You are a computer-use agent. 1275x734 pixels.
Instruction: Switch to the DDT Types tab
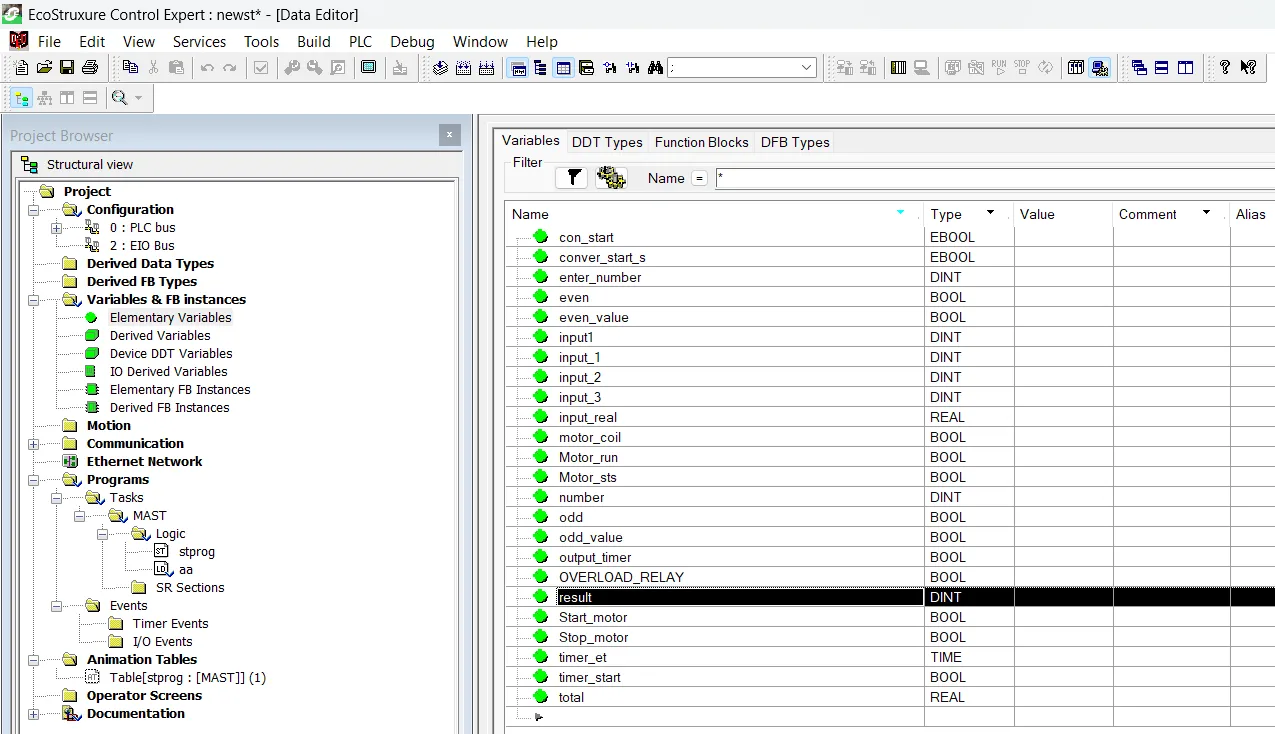(x=607, y=142)
